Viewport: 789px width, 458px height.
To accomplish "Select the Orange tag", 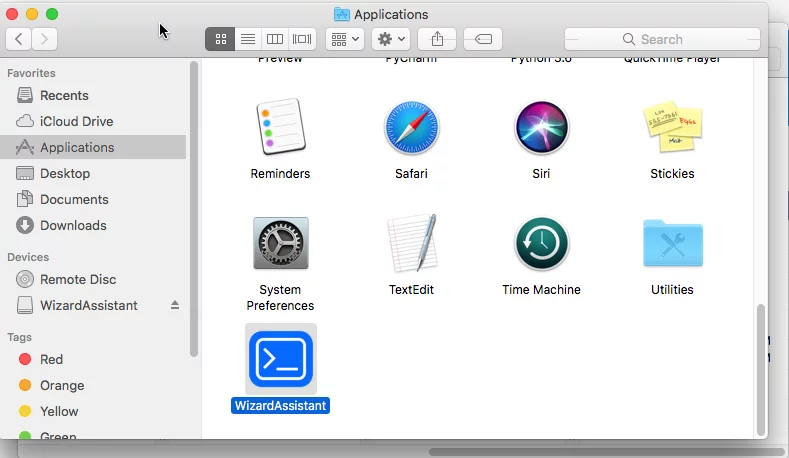I will [x=93, y=386].
